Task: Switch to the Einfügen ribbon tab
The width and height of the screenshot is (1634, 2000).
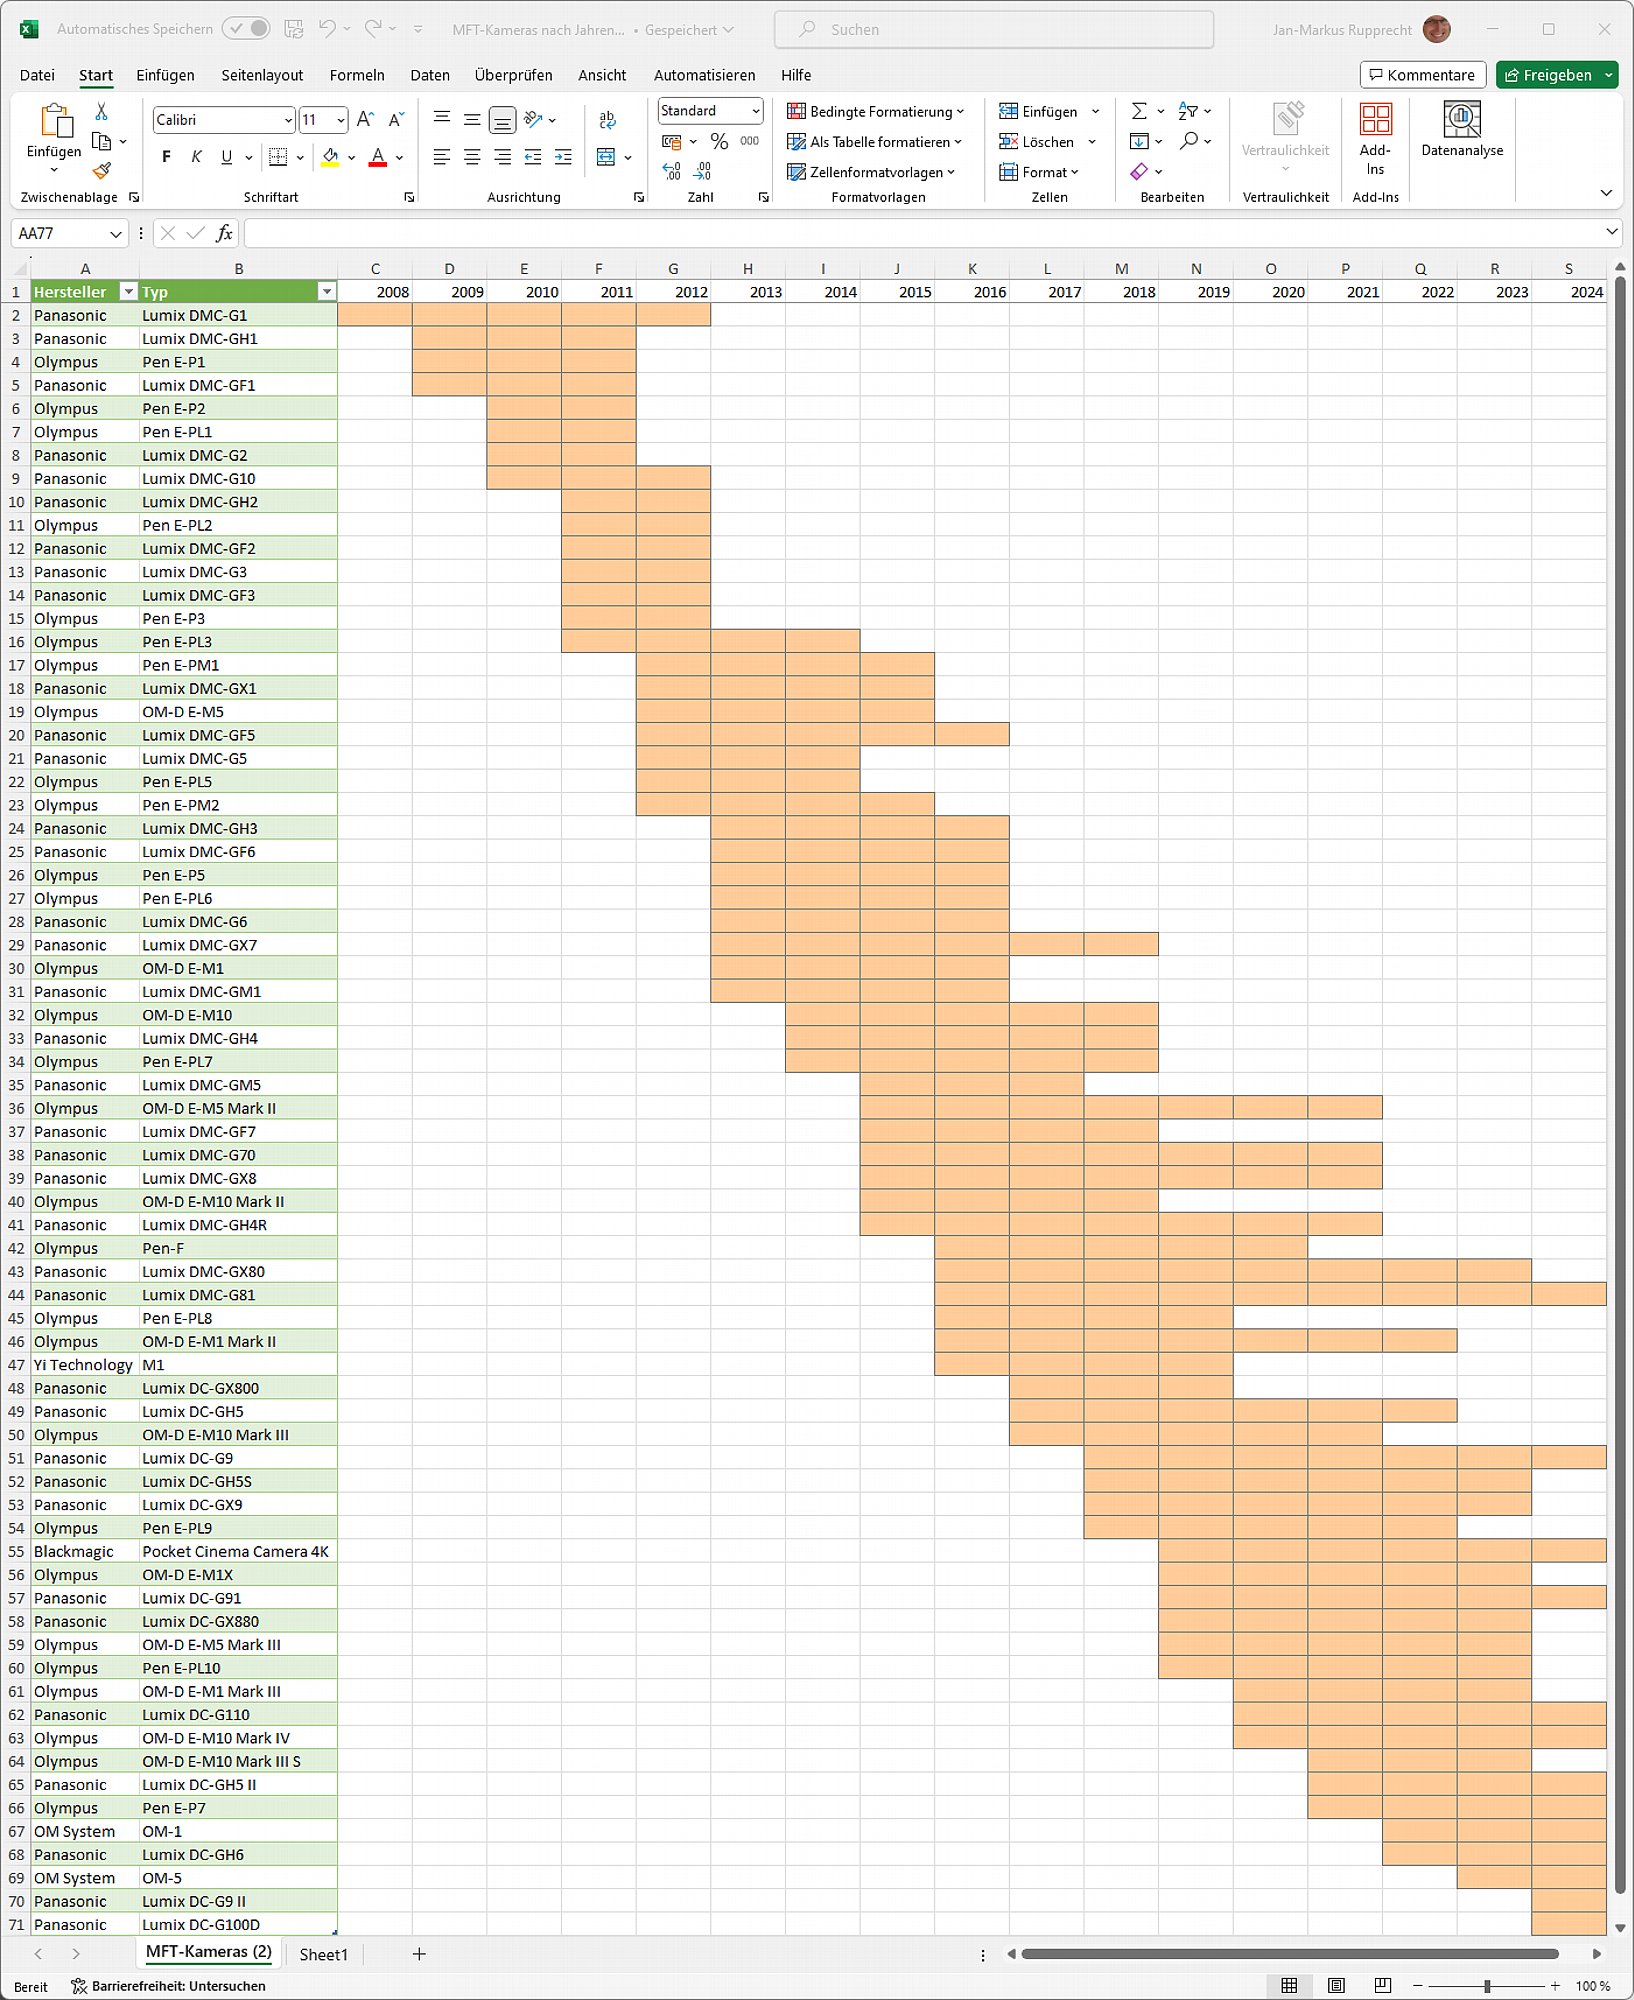Action: coord(165,75)
